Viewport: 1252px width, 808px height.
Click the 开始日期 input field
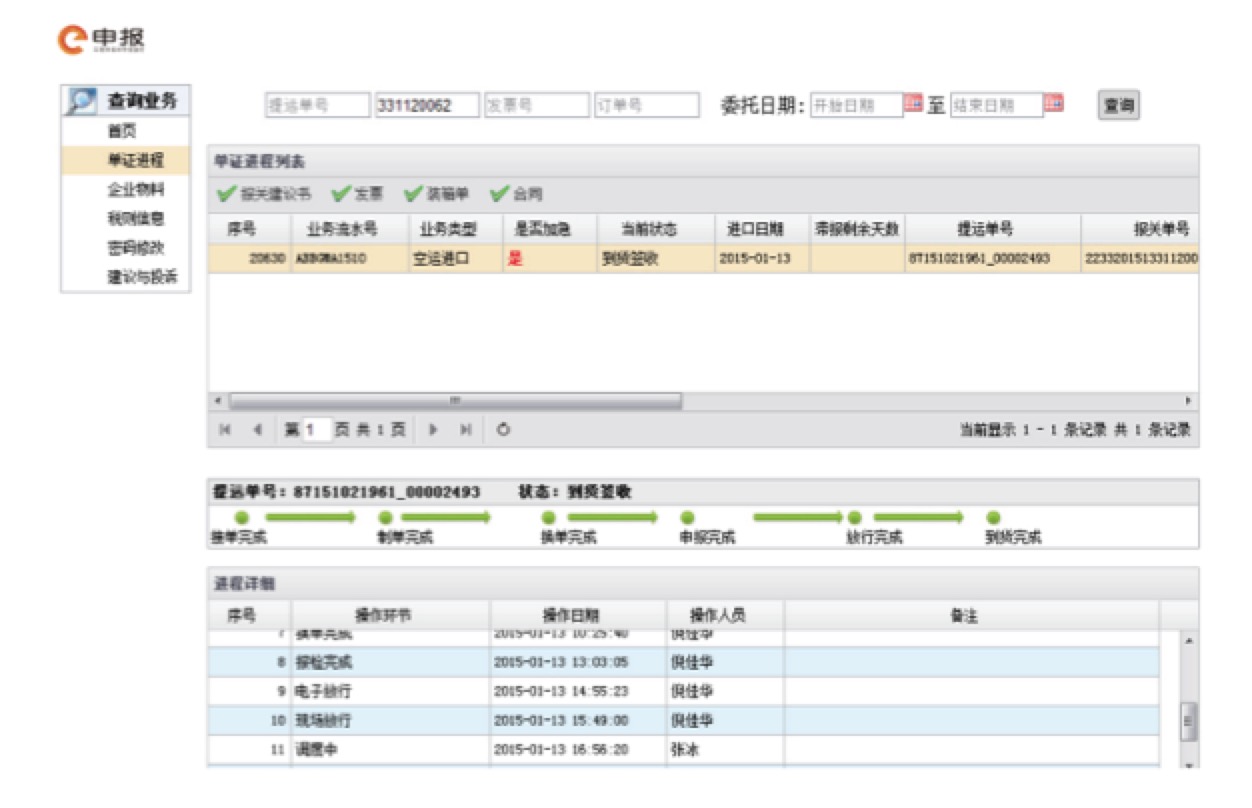856,105
